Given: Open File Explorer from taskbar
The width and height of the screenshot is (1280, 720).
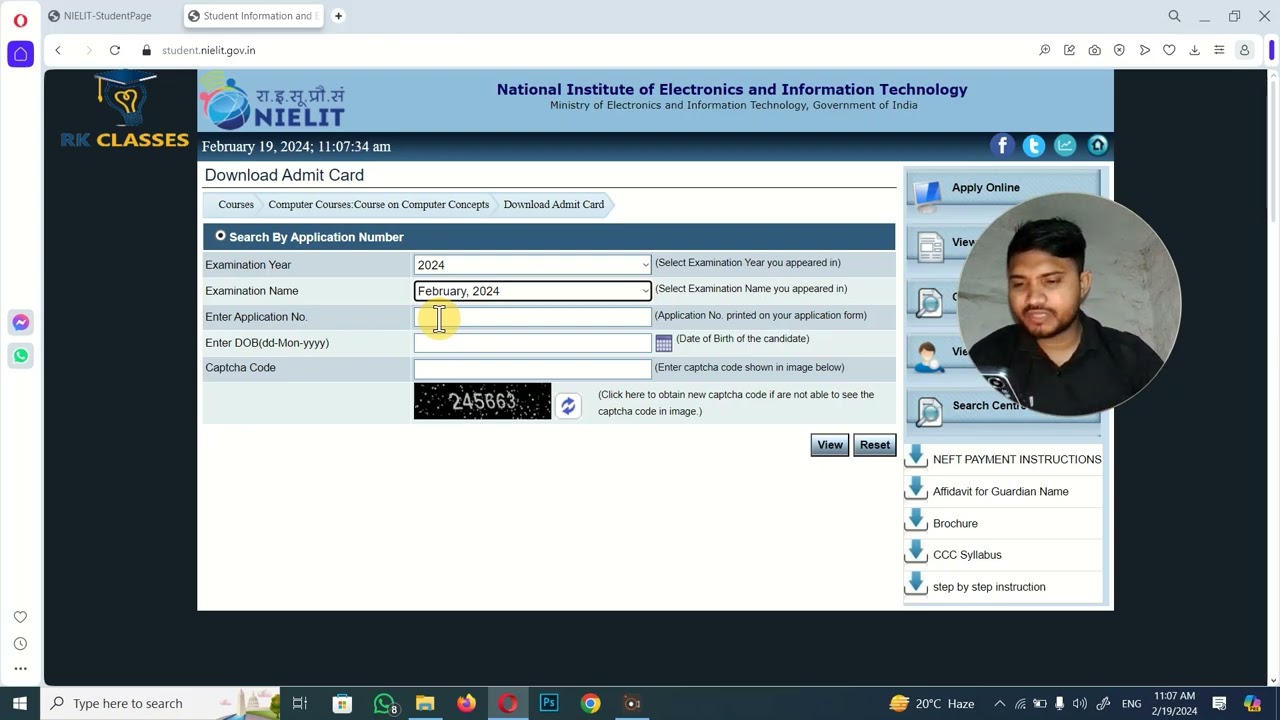Looking at the screenshot, I should 425,703.
